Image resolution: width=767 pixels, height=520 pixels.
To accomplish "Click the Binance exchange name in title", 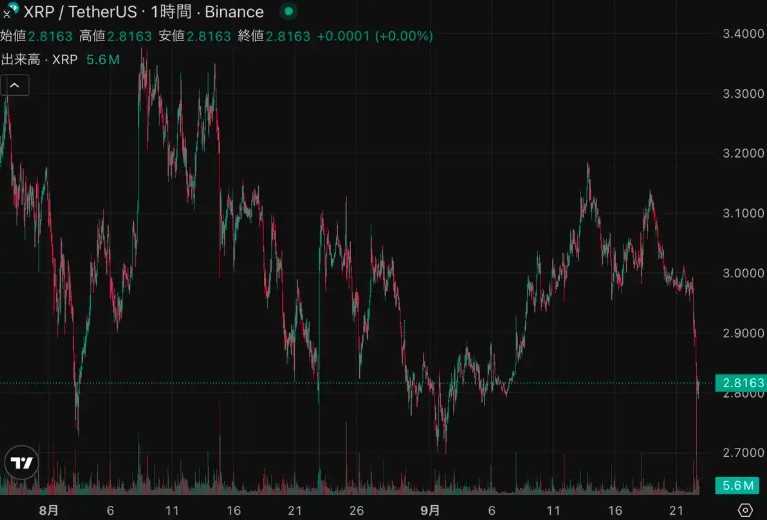I will [234, 12].
